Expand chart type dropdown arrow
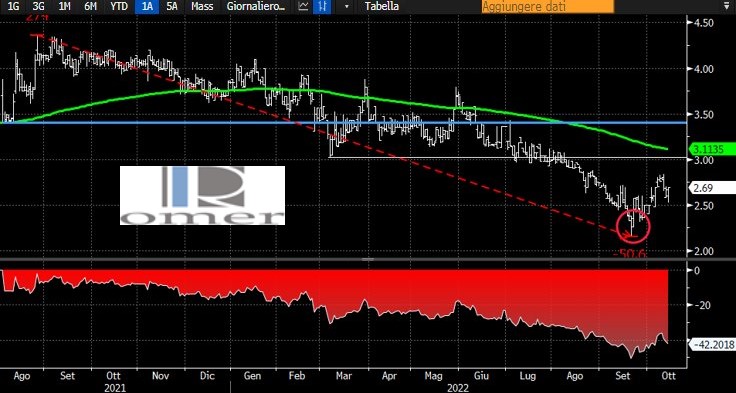The width and height of the screenshot is (736, 393). click(347, 7)
